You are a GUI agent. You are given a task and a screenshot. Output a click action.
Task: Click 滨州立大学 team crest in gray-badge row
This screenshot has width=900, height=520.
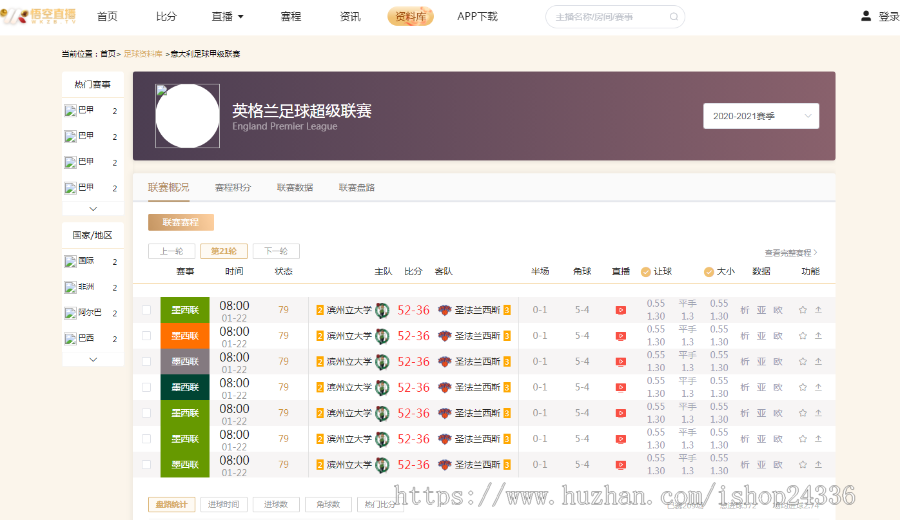(382, 362)
